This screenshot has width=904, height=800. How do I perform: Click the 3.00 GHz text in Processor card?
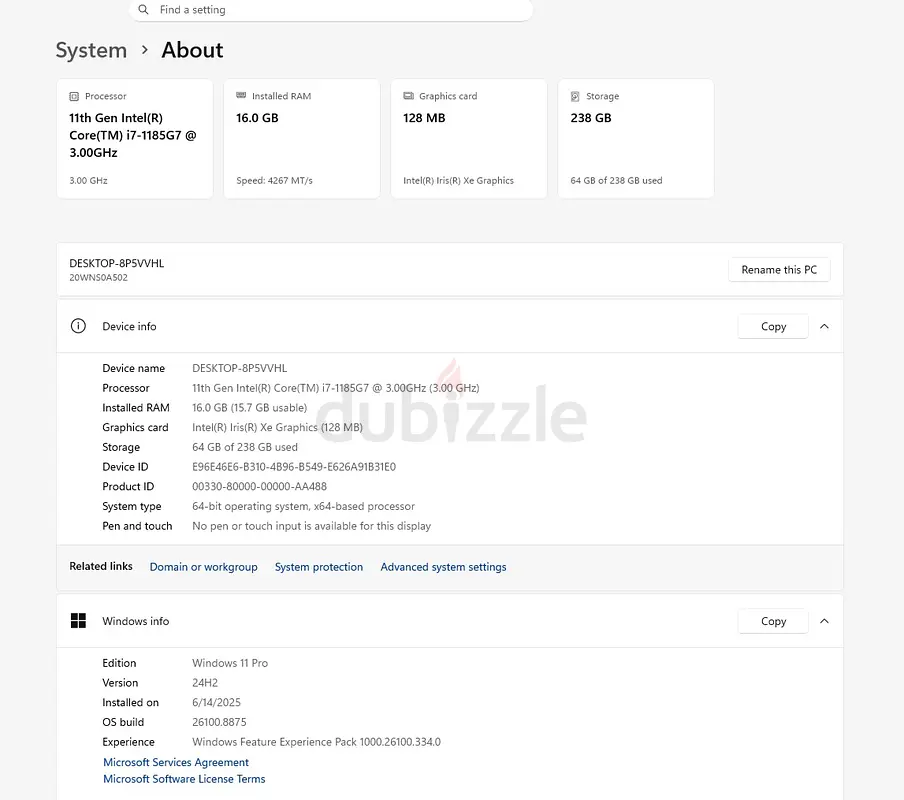[x=88, y=180]
